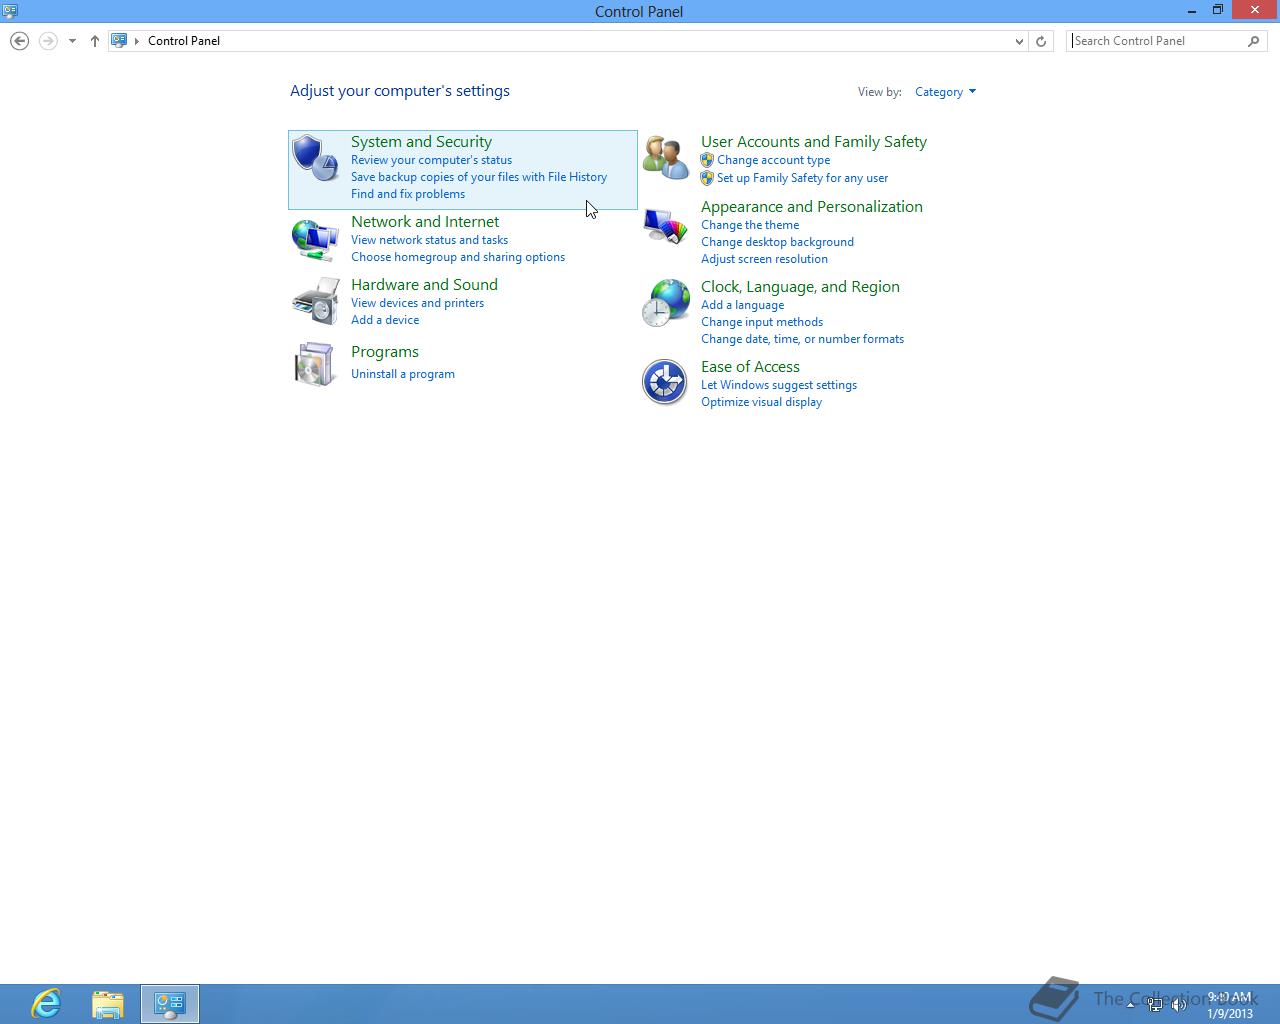The width and height of the screenshot is (1280, 1024).
Task: Open User Accounts and Family Safety heading
Action: point(814,142)
